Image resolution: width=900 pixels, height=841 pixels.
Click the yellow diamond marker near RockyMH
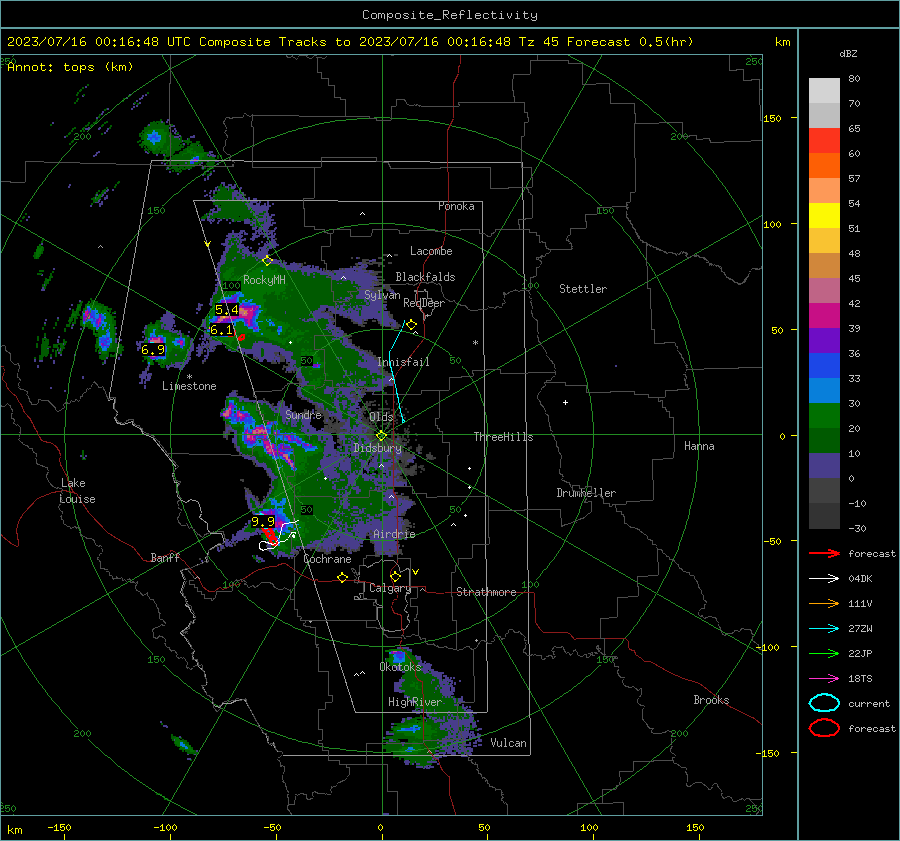pyautogui.click(x=267, y=261)
